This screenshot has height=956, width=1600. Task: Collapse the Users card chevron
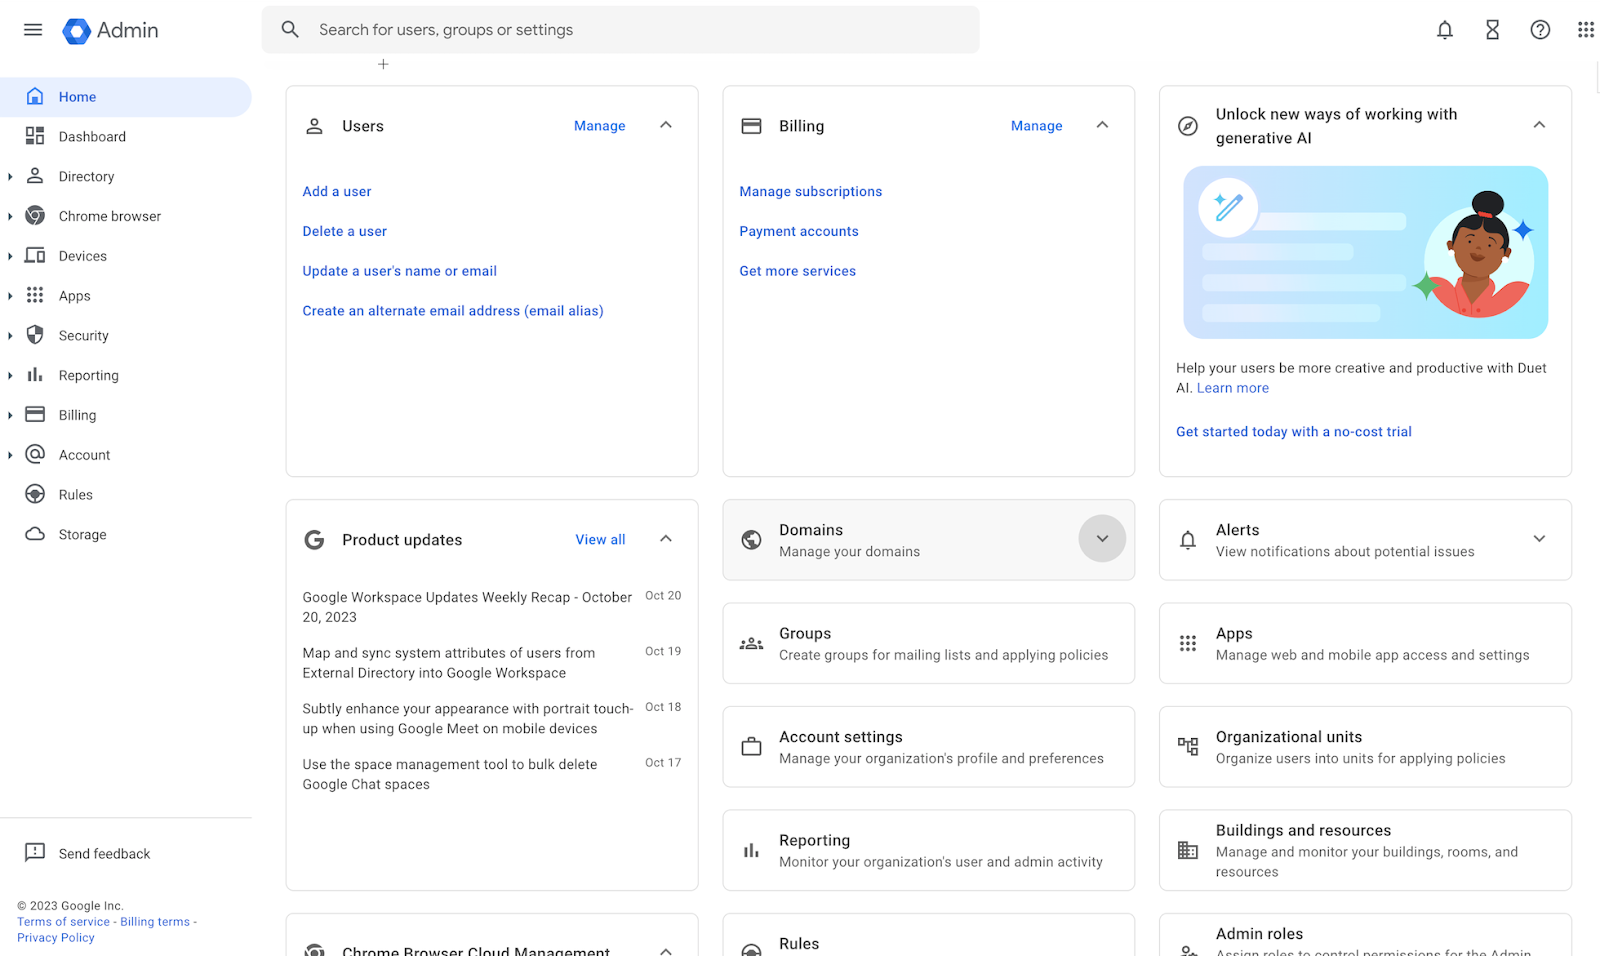pos(666,125)
